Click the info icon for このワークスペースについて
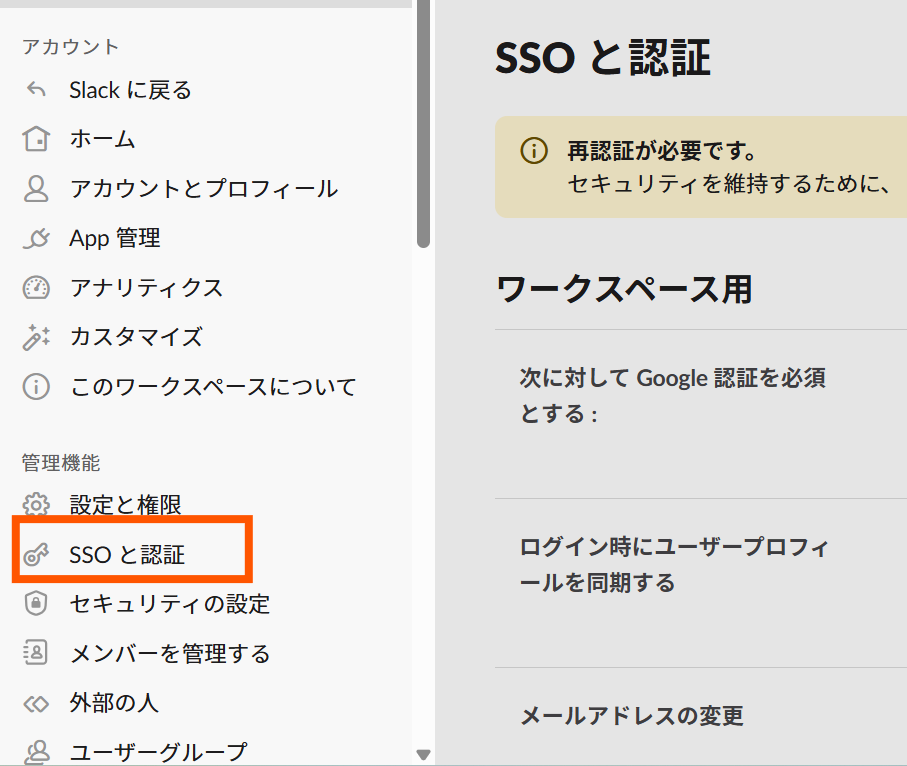Viewport: 907px width, 766px height. coord(36,386)
